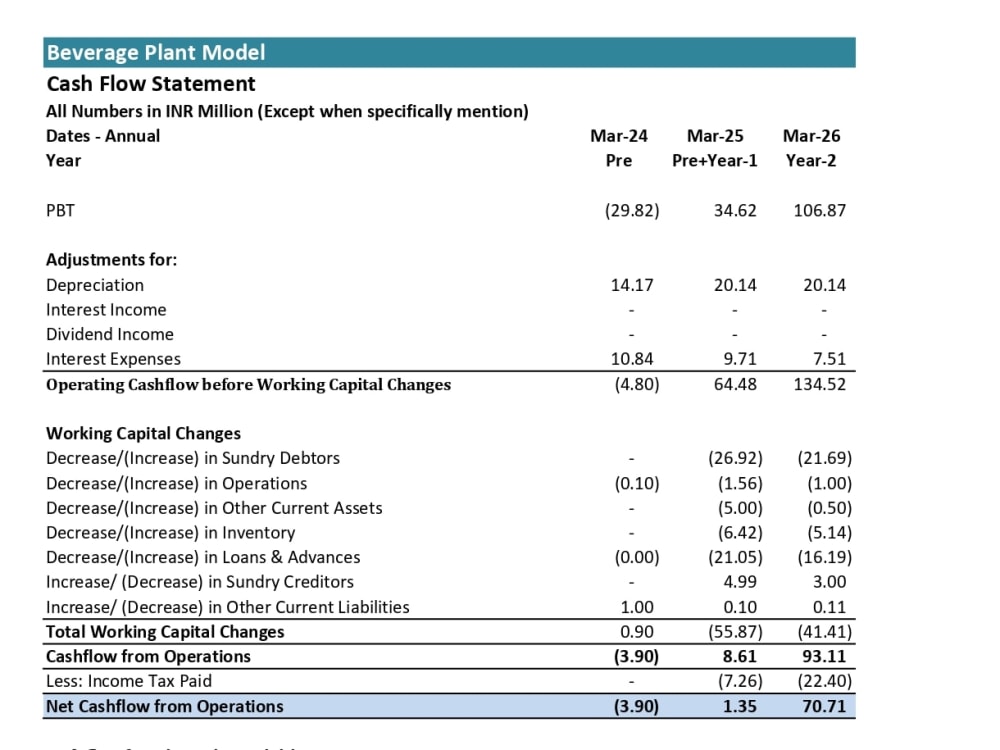Select the Pre+Year-1 year label

tap(714, 161)
